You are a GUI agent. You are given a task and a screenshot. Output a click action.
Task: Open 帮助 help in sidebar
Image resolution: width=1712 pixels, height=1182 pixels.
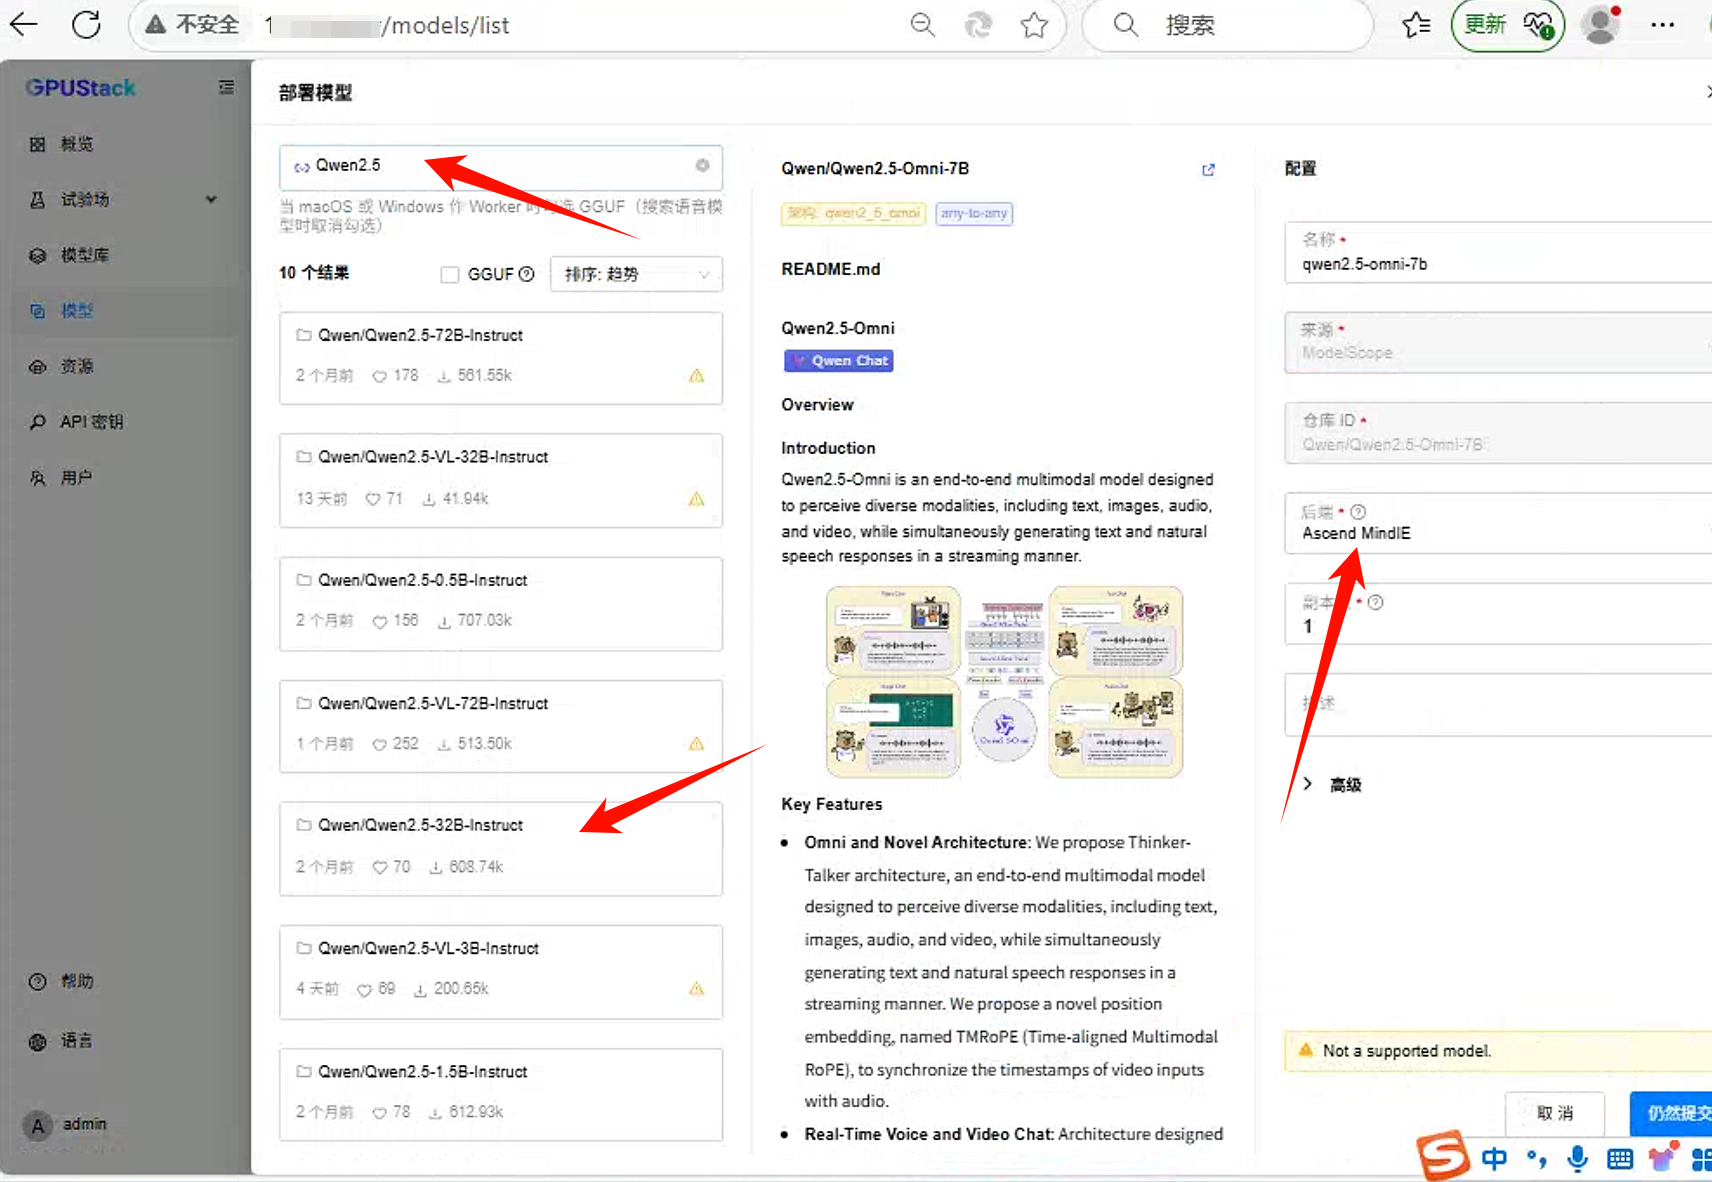pos(125,981)
